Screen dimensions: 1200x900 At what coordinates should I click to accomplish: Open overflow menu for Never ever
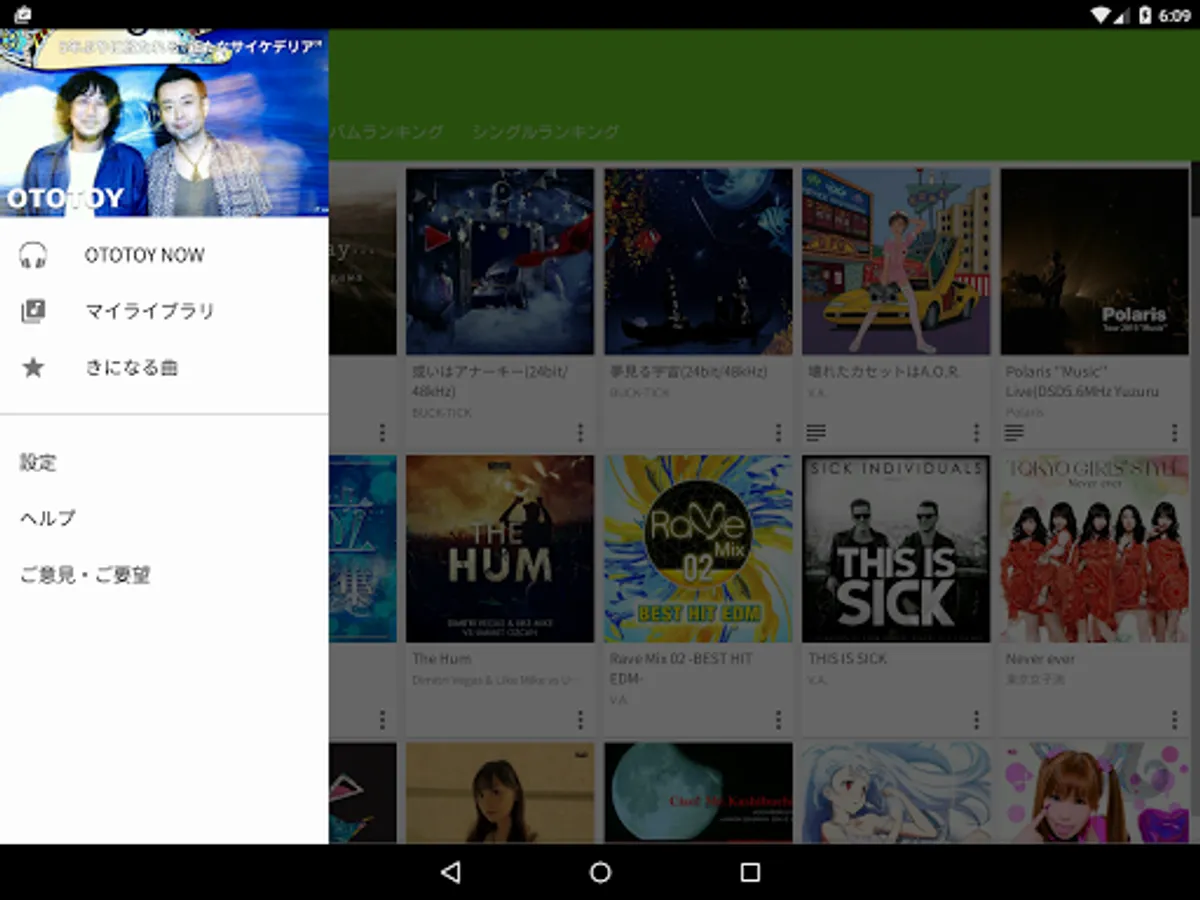click(x=1174, y=719)
